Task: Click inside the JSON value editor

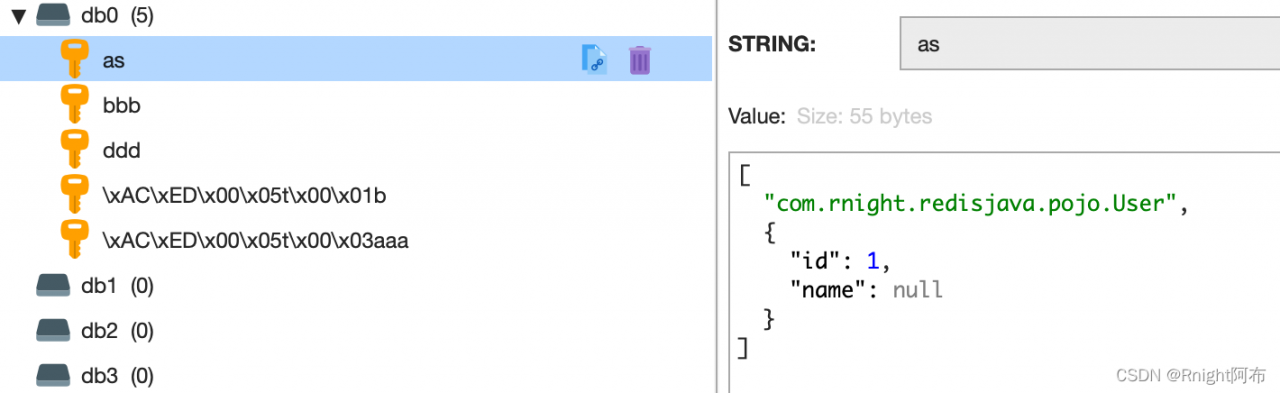Action: pos(1004,270)
